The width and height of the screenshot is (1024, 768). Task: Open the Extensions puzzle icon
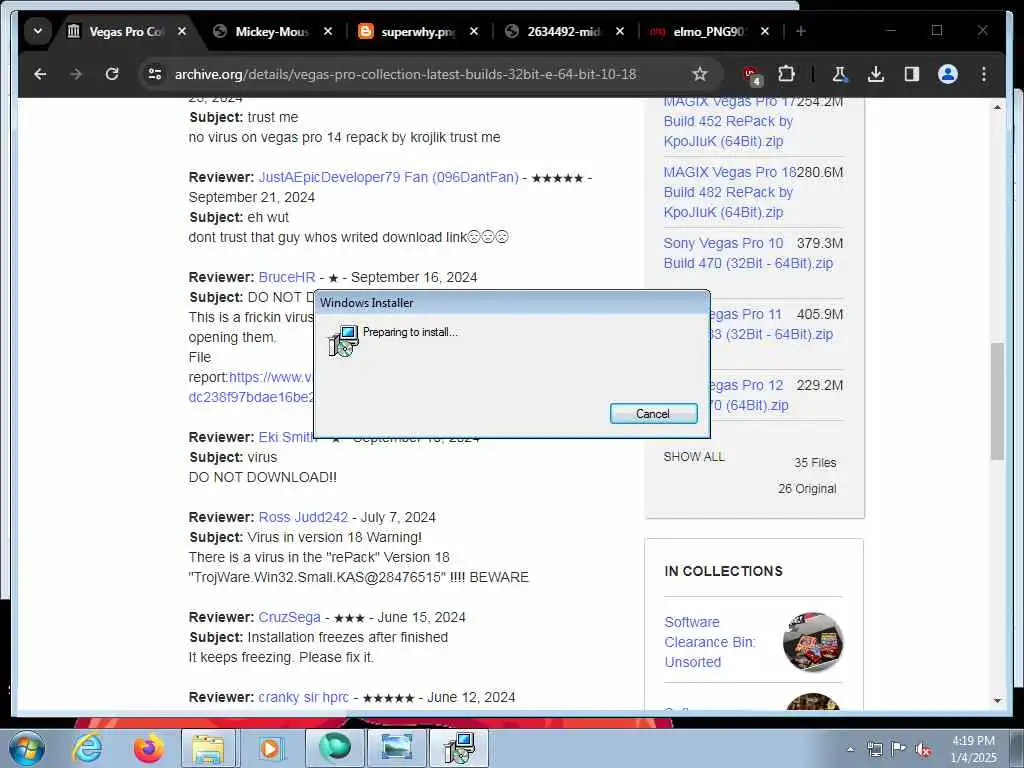[x=786, y=74]
